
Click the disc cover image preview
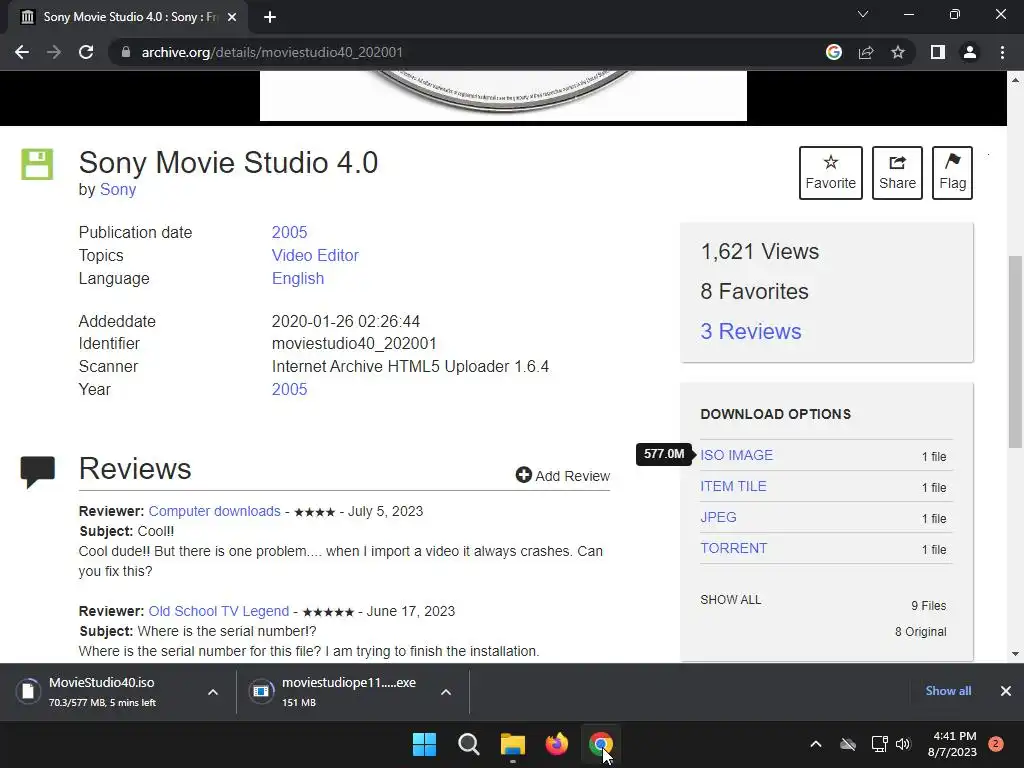pyautogui.click(x=504, y=96)
